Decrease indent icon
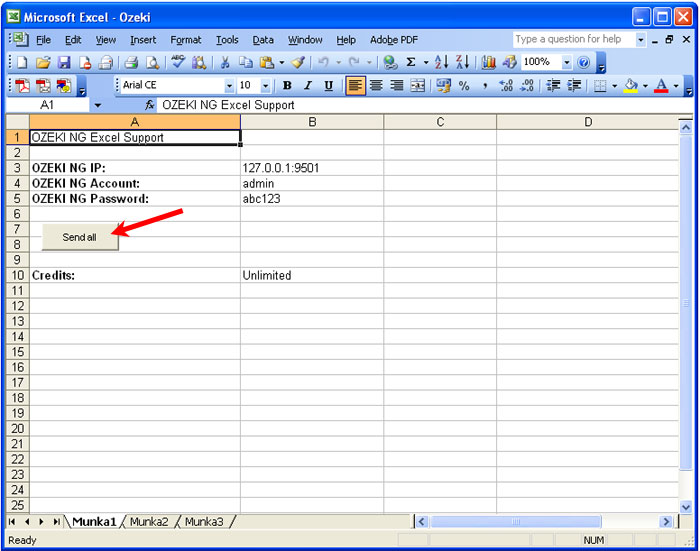700x551 pixels. (553, 86)
